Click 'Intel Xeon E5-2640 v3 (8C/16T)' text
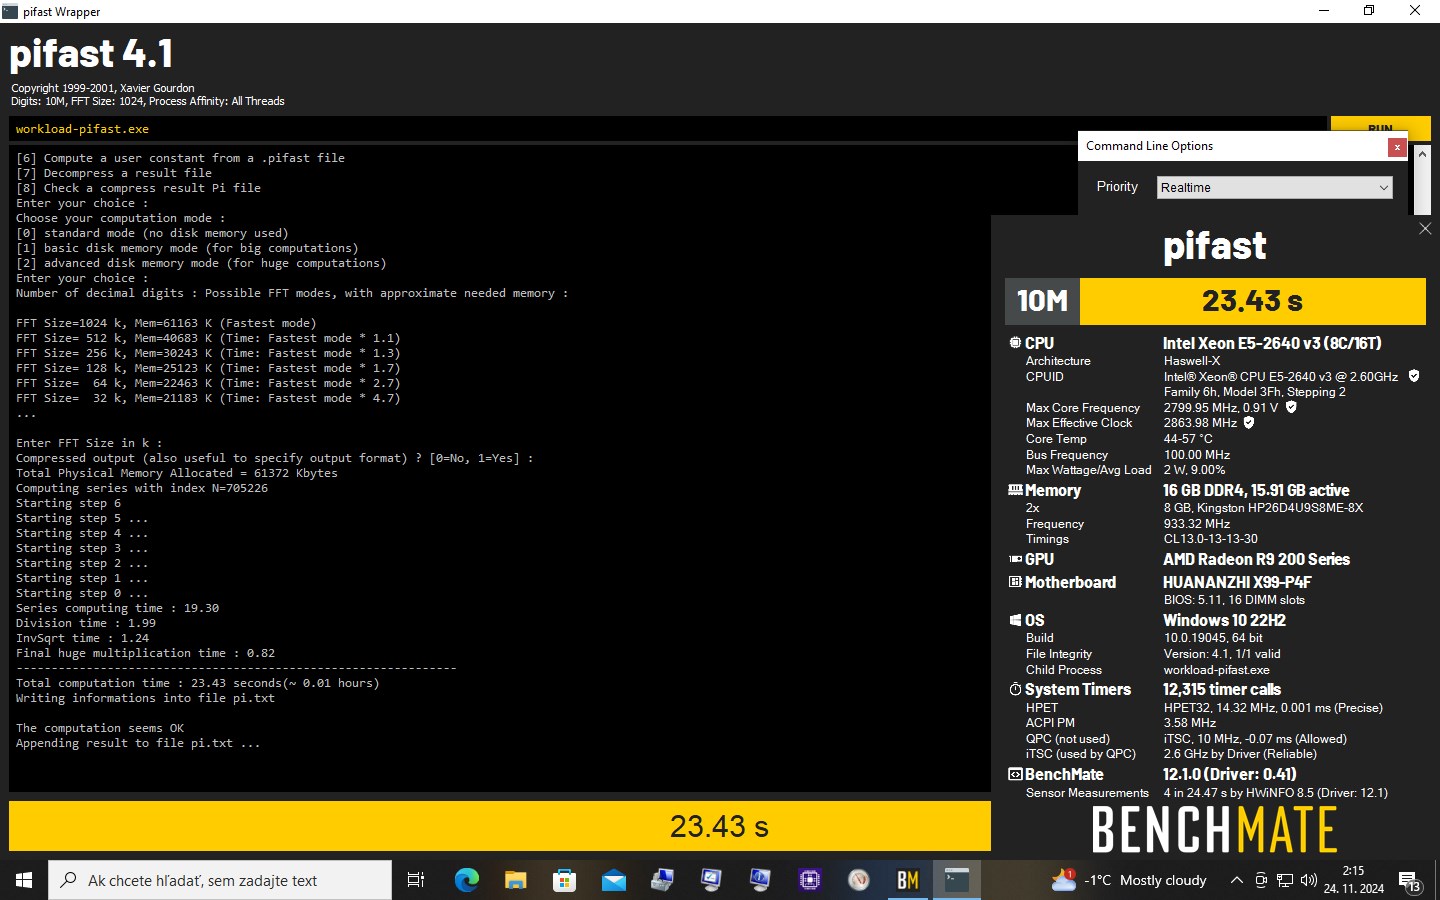 click(1272, 343)
